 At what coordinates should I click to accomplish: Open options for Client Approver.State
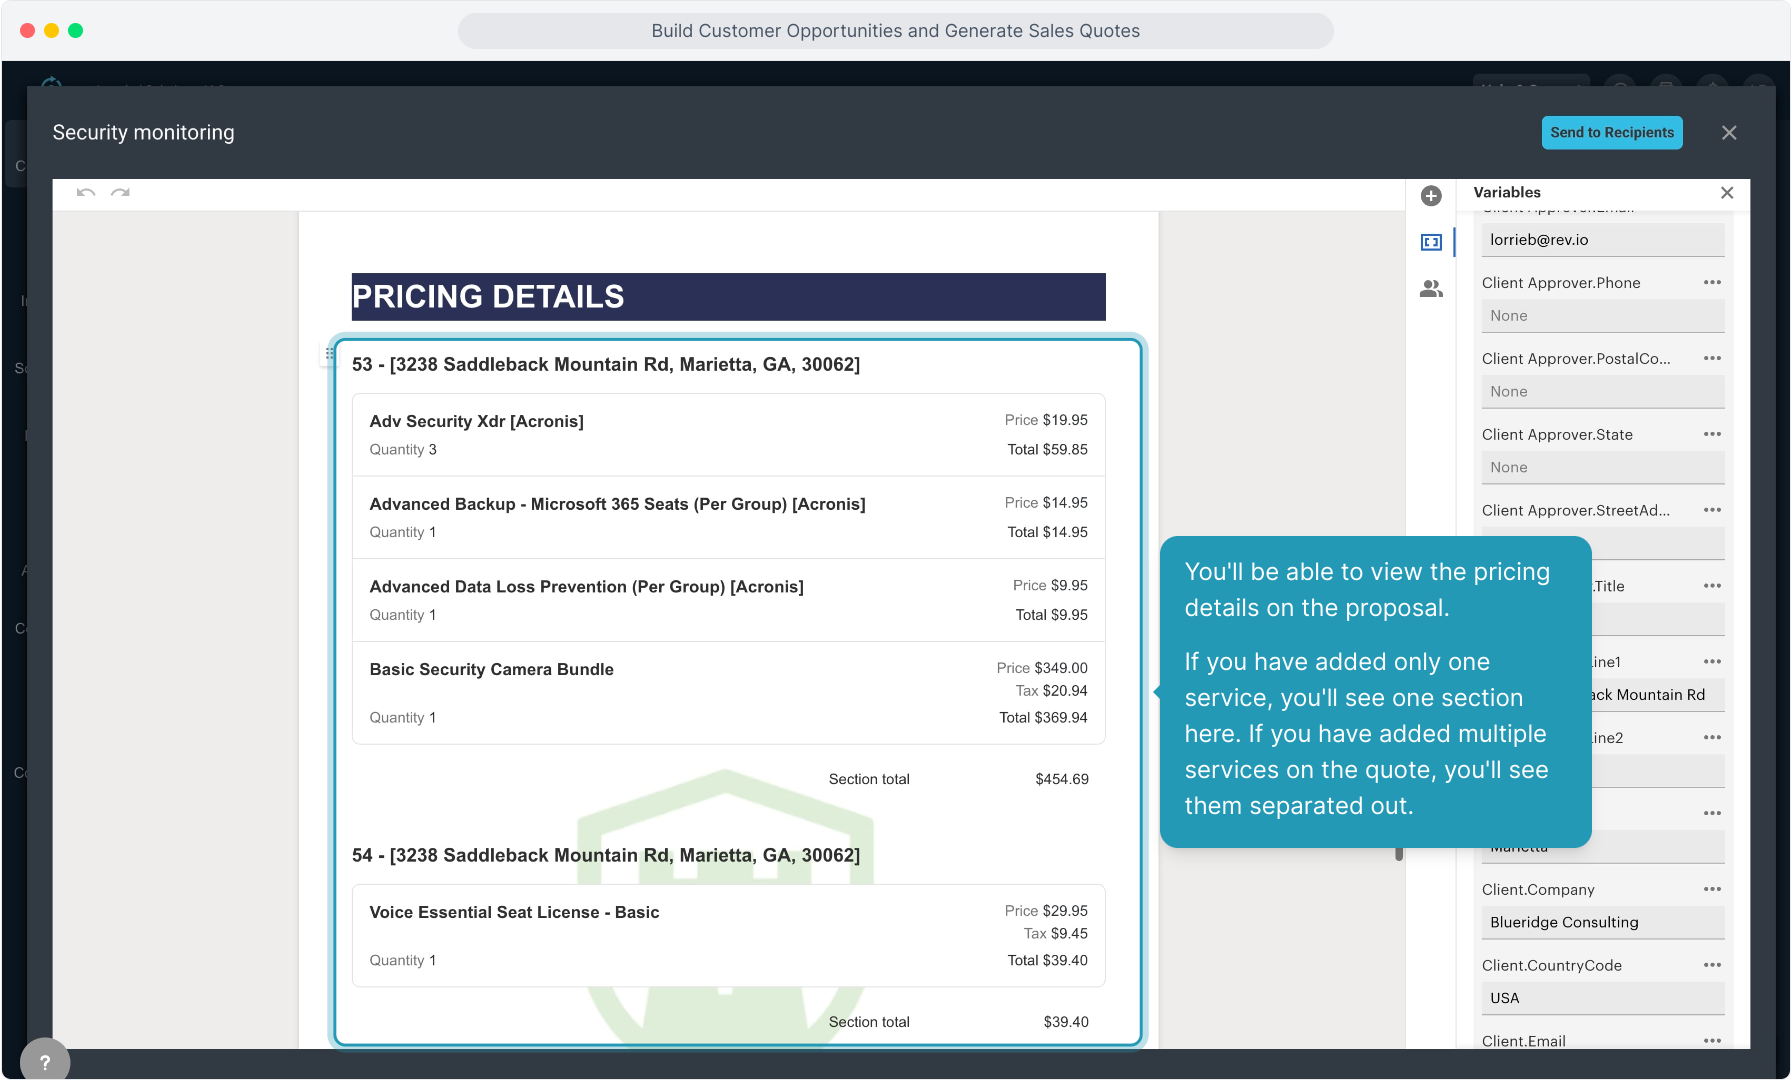click(x=1712, y=435)
